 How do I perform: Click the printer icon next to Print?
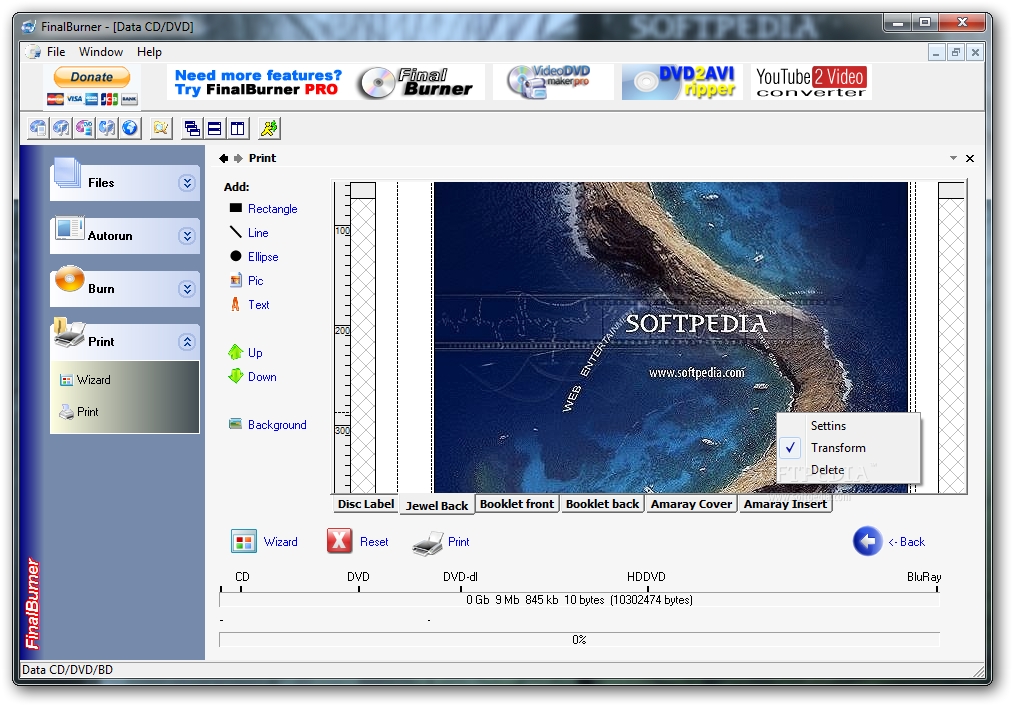(x=428, y=543)
